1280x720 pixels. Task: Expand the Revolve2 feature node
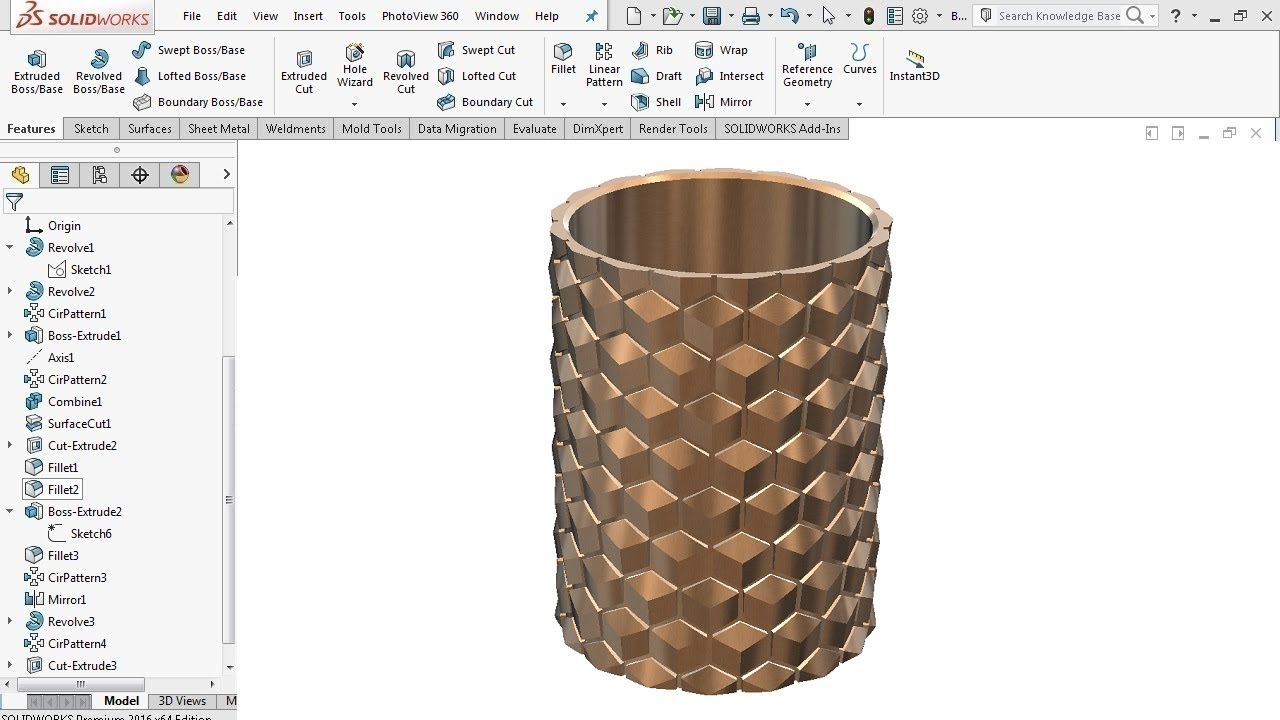click(x=10, y=291)
